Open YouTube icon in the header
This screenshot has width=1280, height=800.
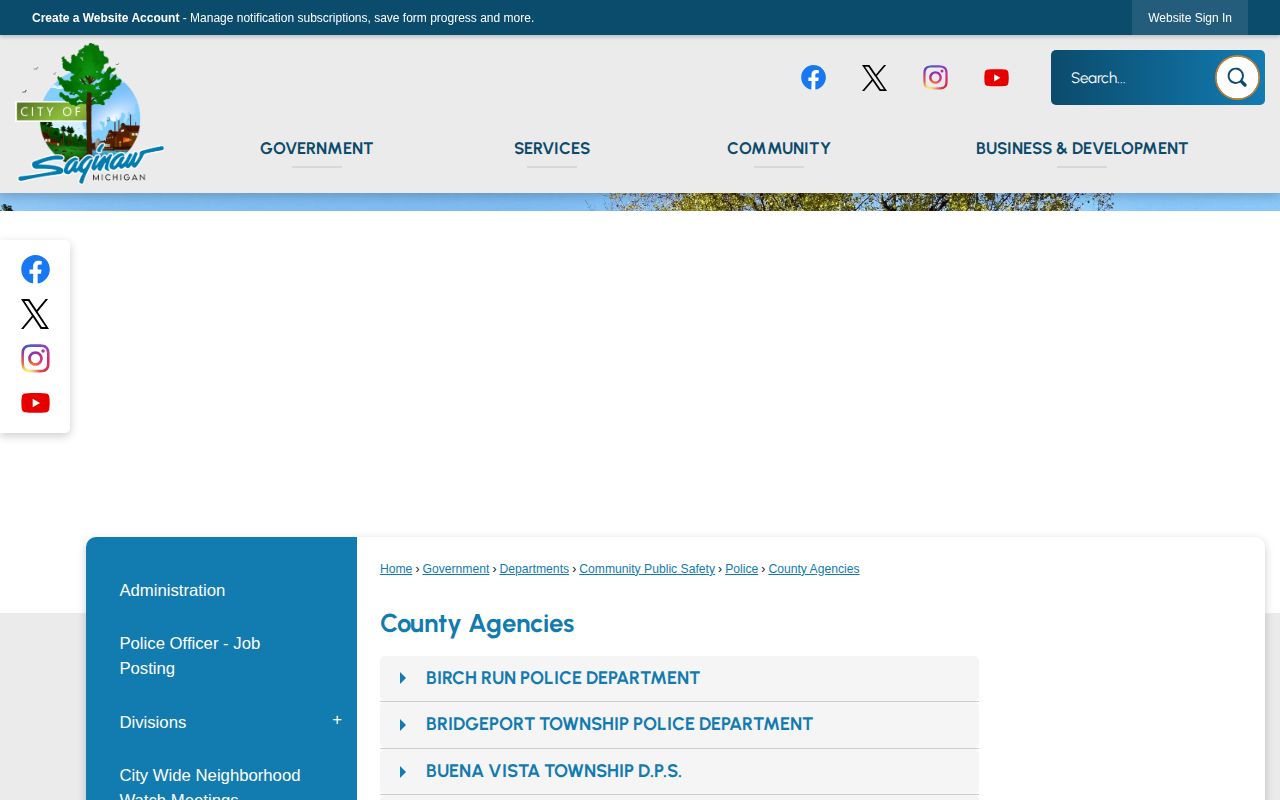[x=996, y=78]
